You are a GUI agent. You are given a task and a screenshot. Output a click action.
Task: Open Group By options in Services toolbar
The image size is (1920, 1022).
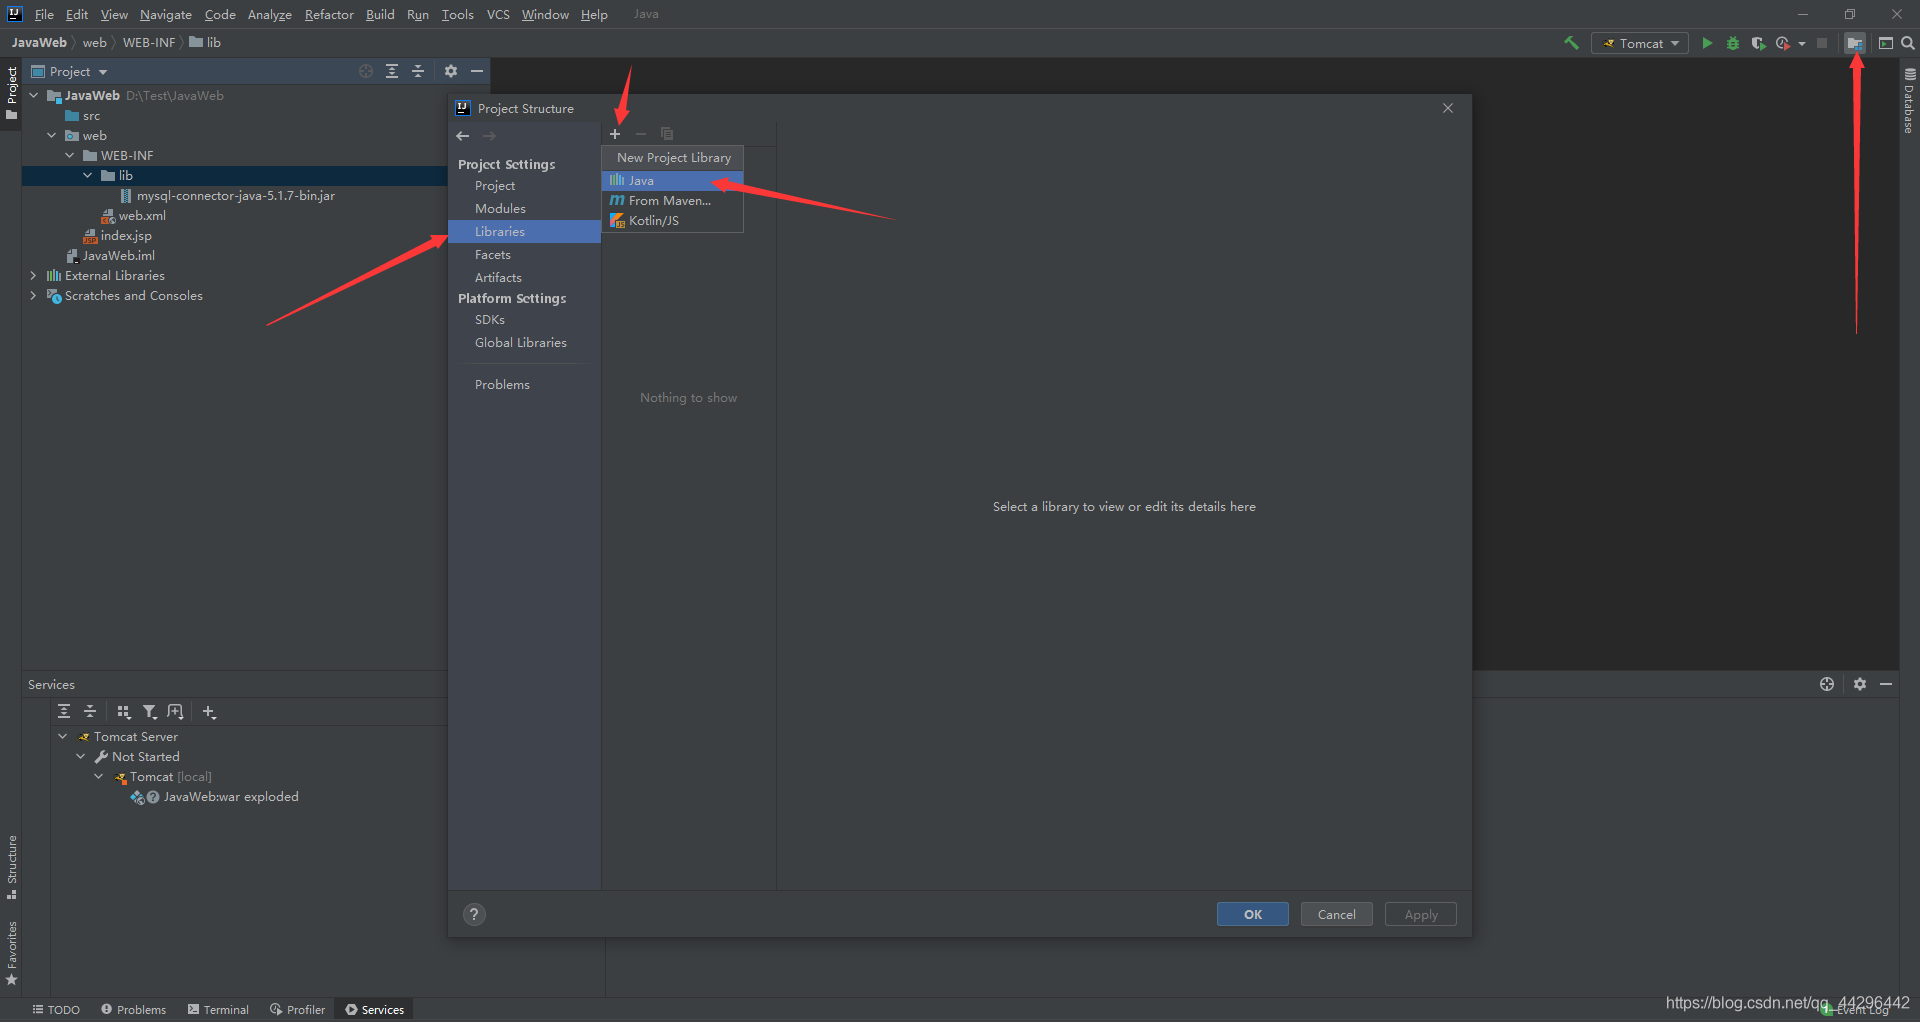pos(124,711)
